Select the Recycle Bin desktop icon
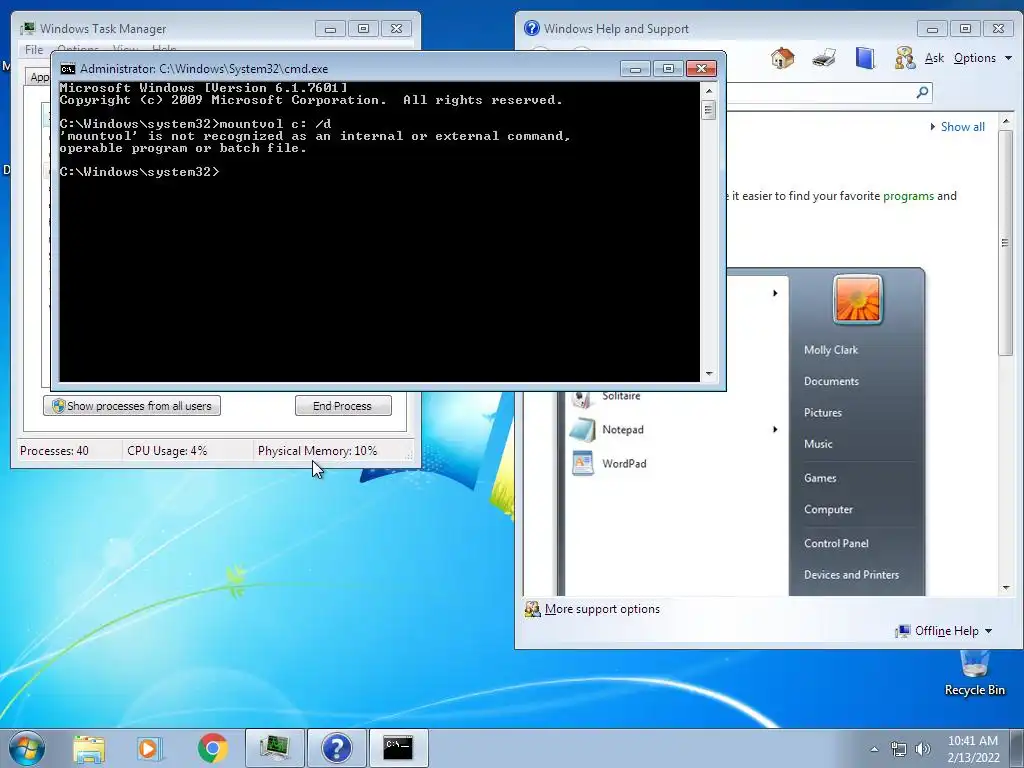 tap(974, 674)
